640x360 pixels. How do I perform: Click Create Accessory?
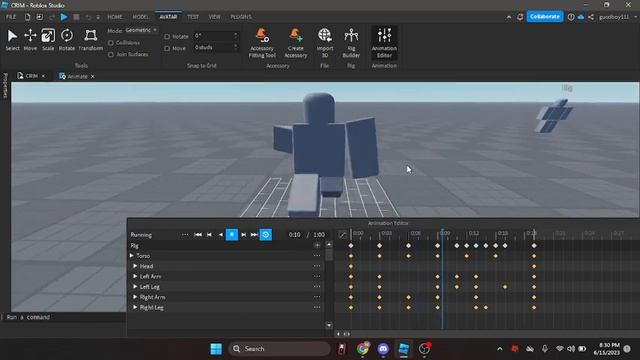pyautogui.click(x=296, y=43)
